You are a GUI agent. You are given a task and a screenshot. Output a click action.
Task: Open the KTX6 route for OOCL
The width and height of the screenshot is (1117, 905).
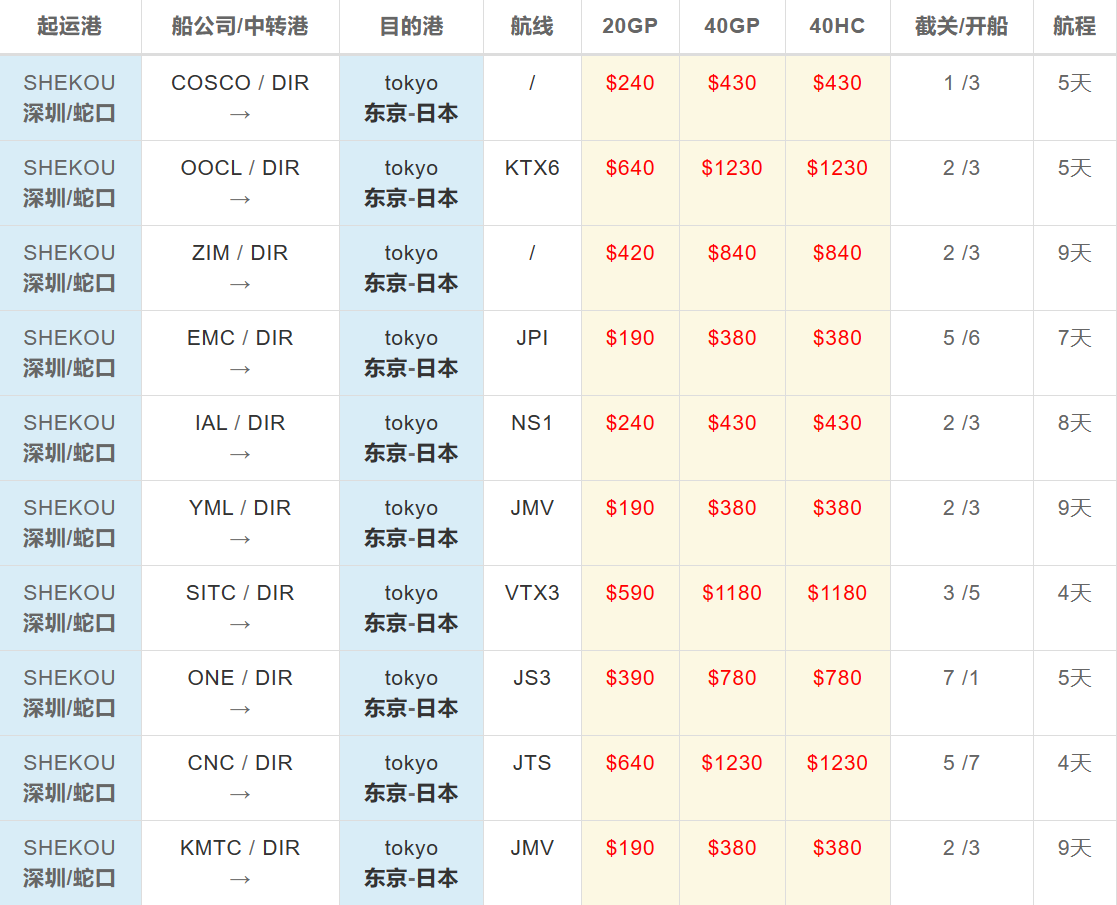[x=532, y=168]
